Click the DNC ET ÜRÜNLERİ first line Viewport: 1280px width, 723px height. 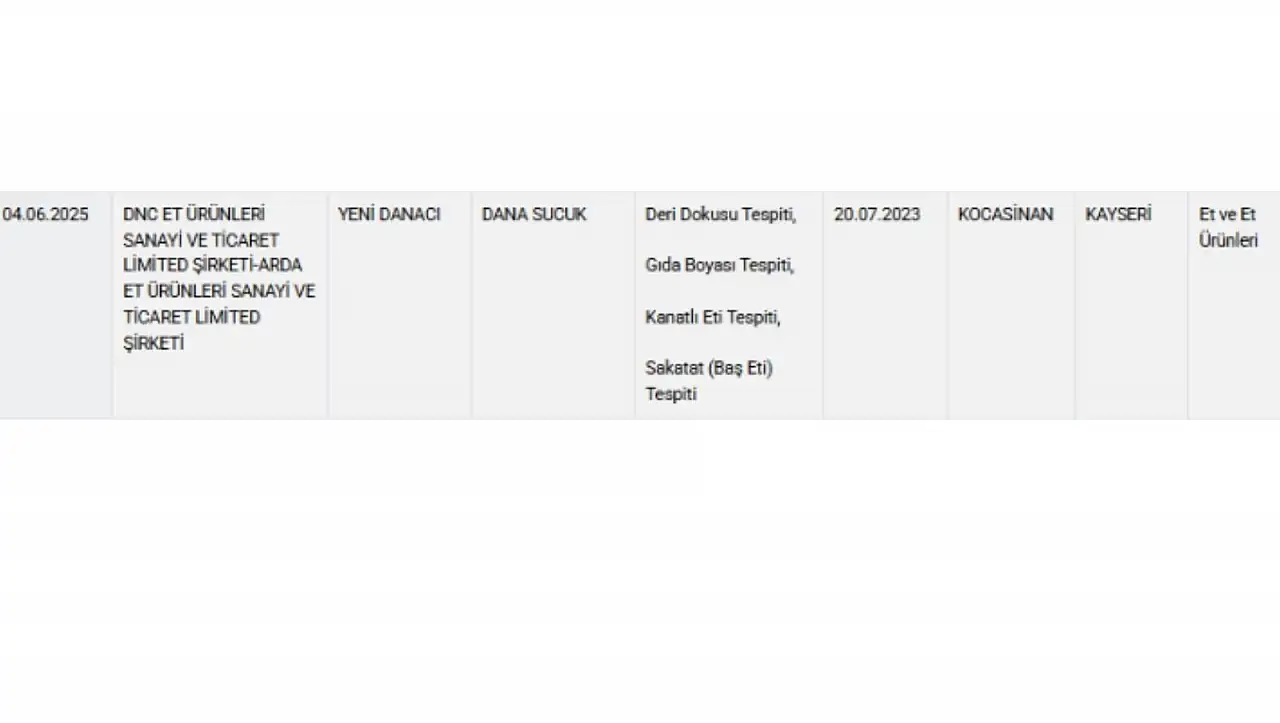coord(194,214)
